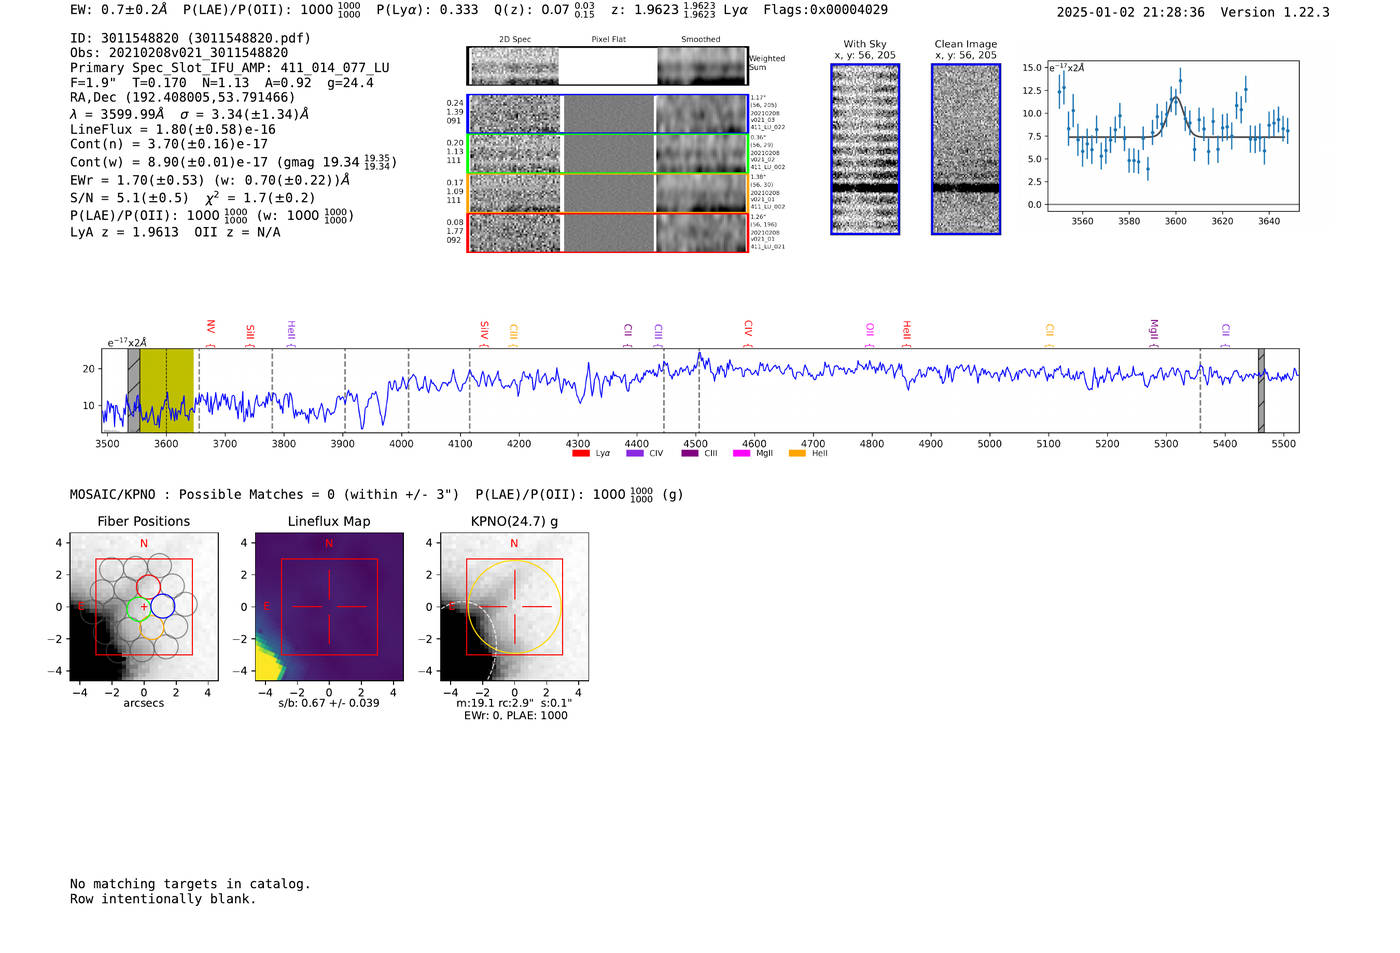Open the Clean Image thumbnail
The image size is (1400, 953).
click(x=966, y=149)
